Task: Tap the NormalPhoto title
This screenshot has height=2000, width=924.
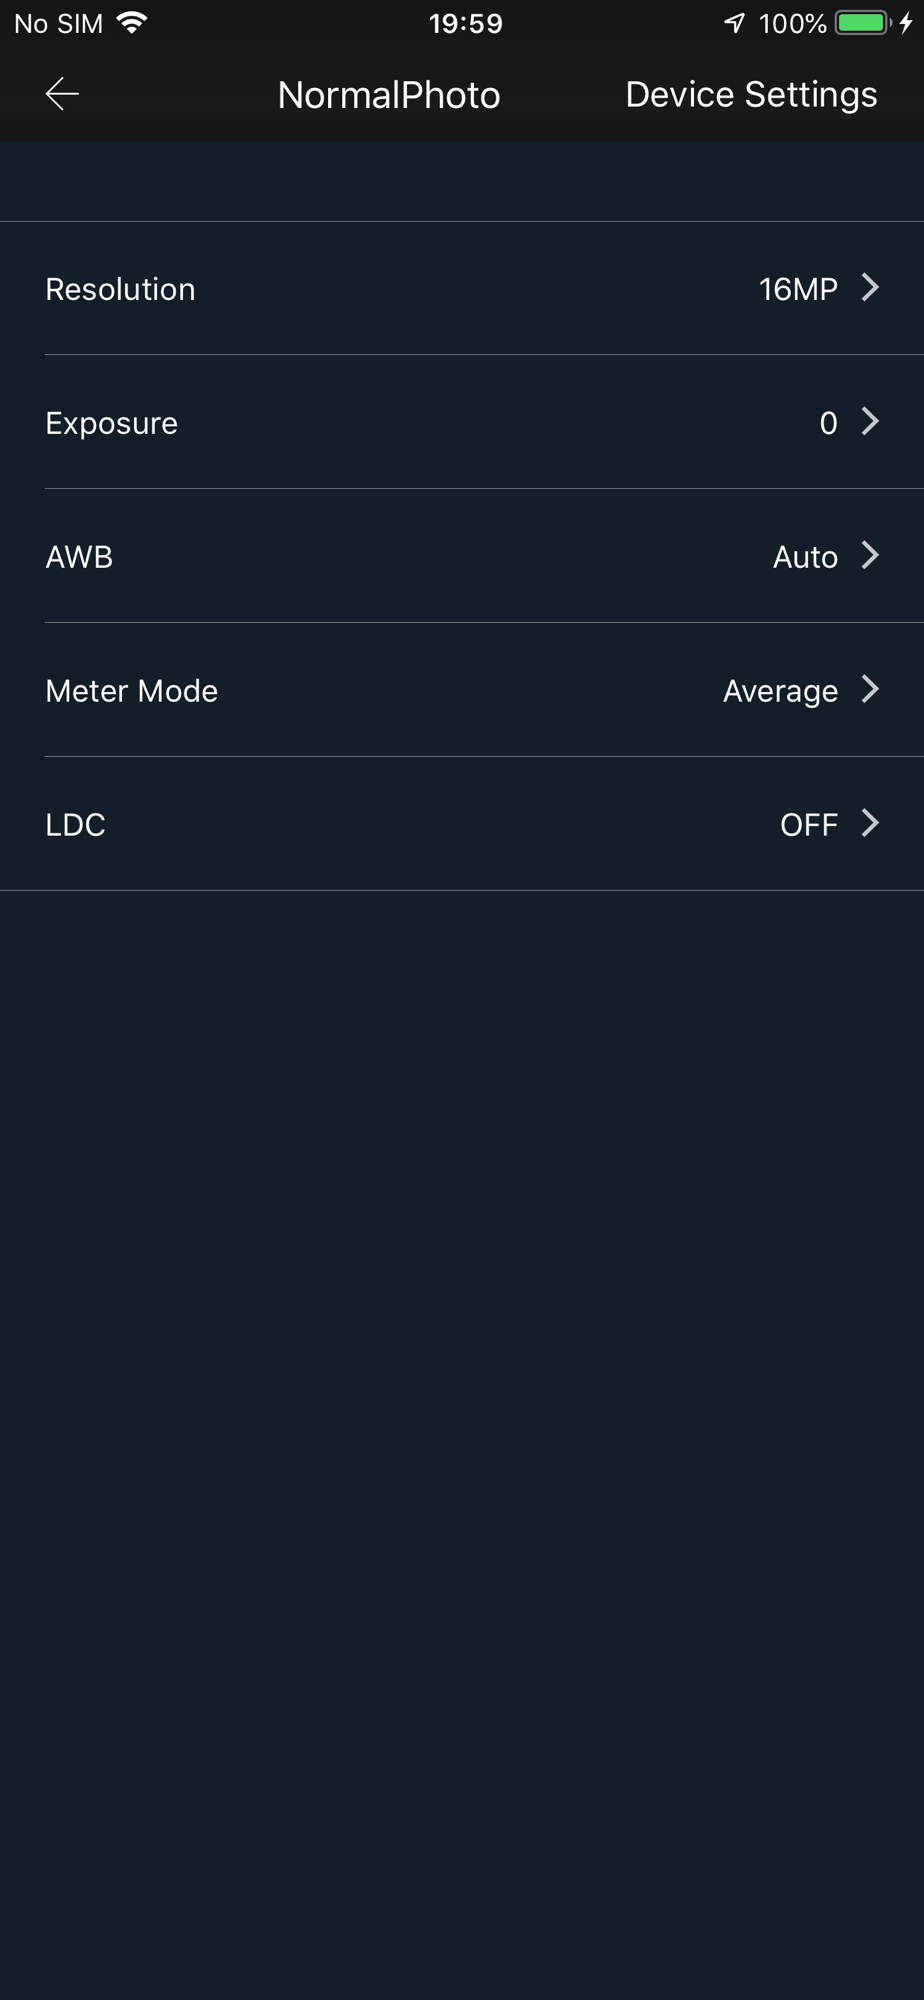Action: click(389, 95)
